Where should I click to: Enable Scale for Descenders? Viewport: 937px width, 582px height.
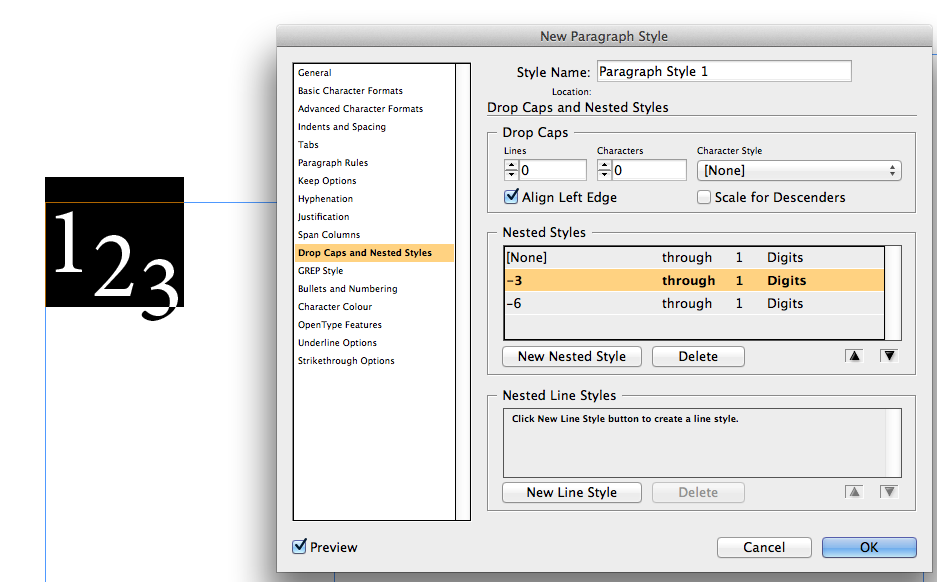(704, 197)
